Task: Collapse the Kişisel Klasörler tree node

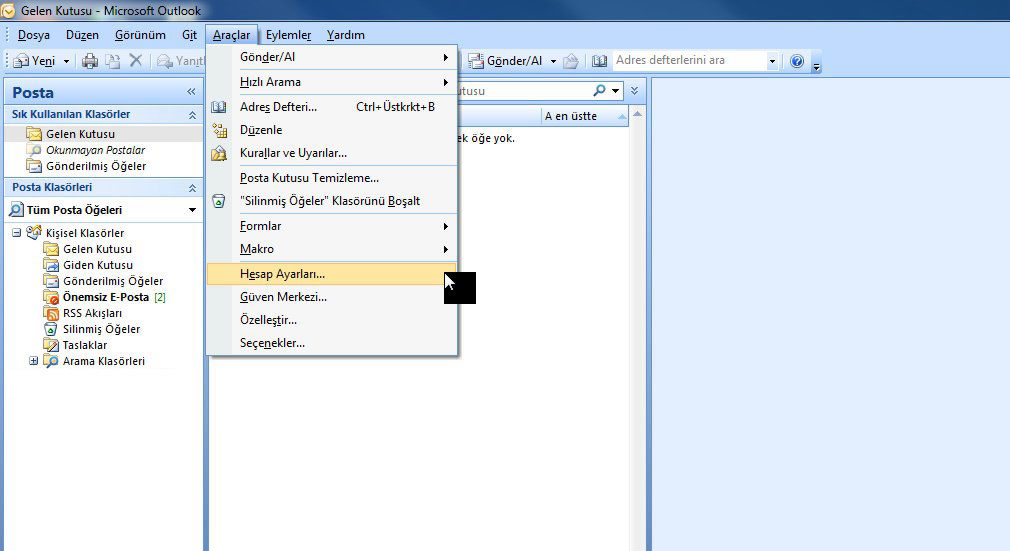Action: coord(17,233)
